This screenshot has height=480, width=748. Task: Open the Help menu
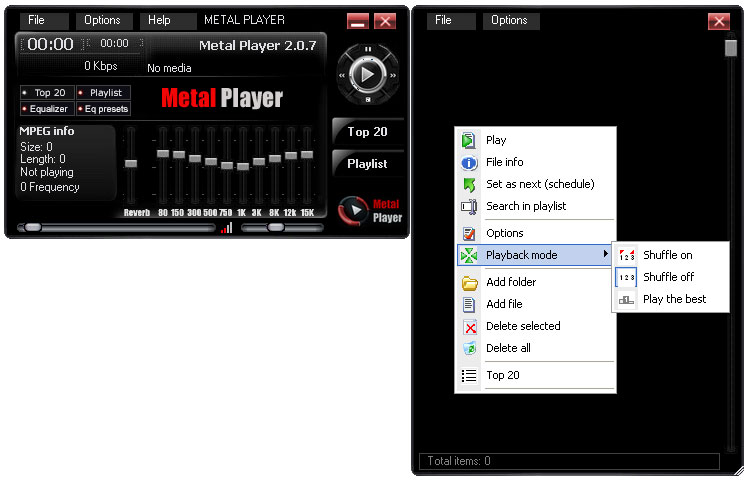pyautogui.click(x=168, y=21)
